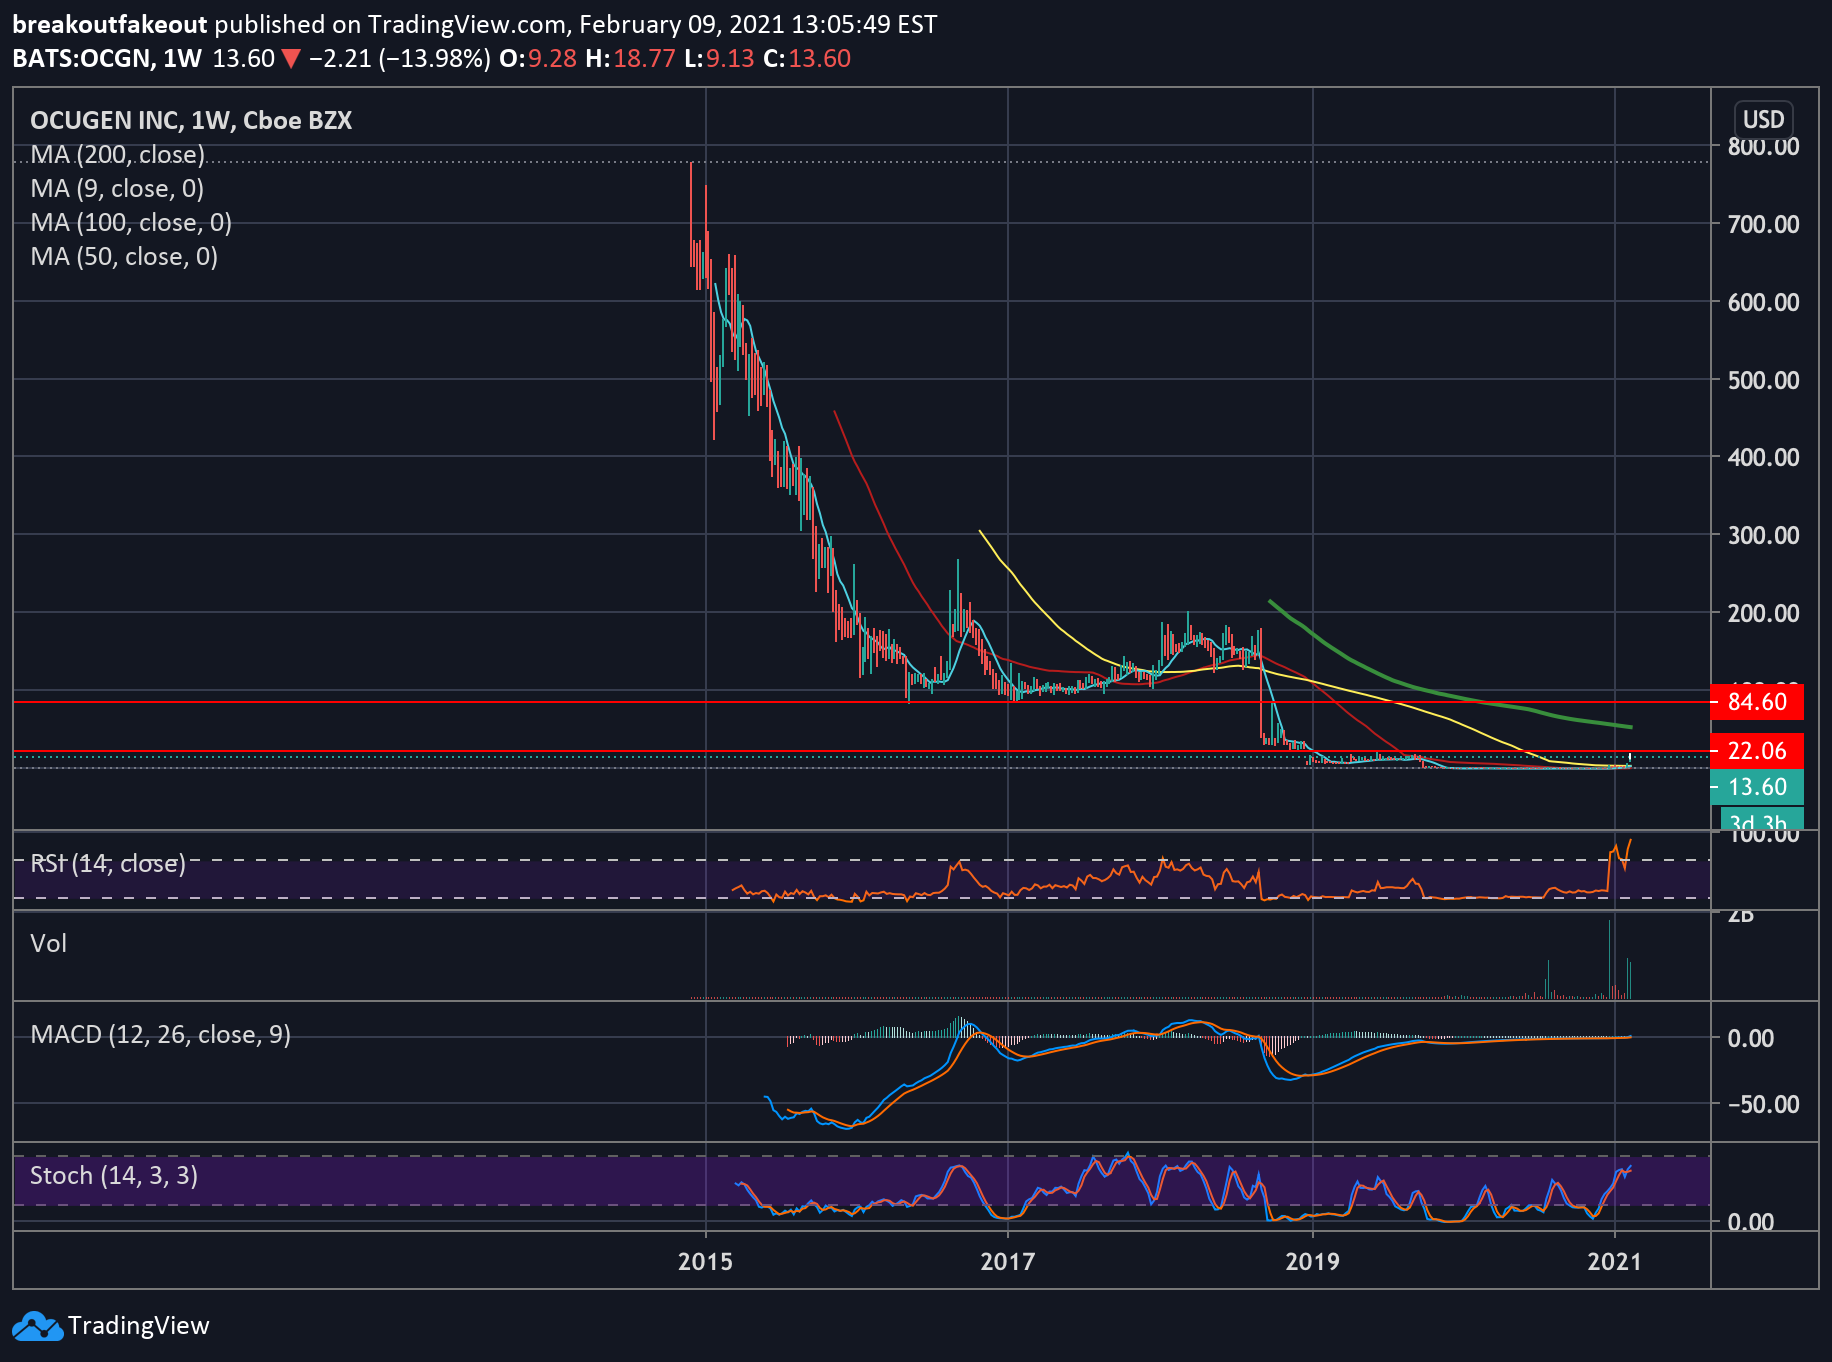1832x1362 pixels.
Task: Click the 3d 3h bar countdown tag
Action: click(x=1761, y=820)
